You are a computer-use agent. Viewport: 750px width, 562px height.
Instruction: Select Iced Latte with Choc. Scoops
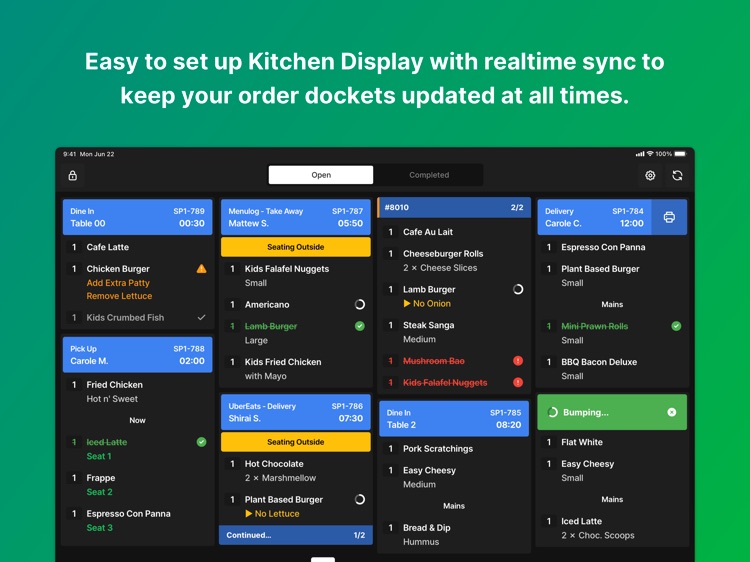(x=612, y=528)
